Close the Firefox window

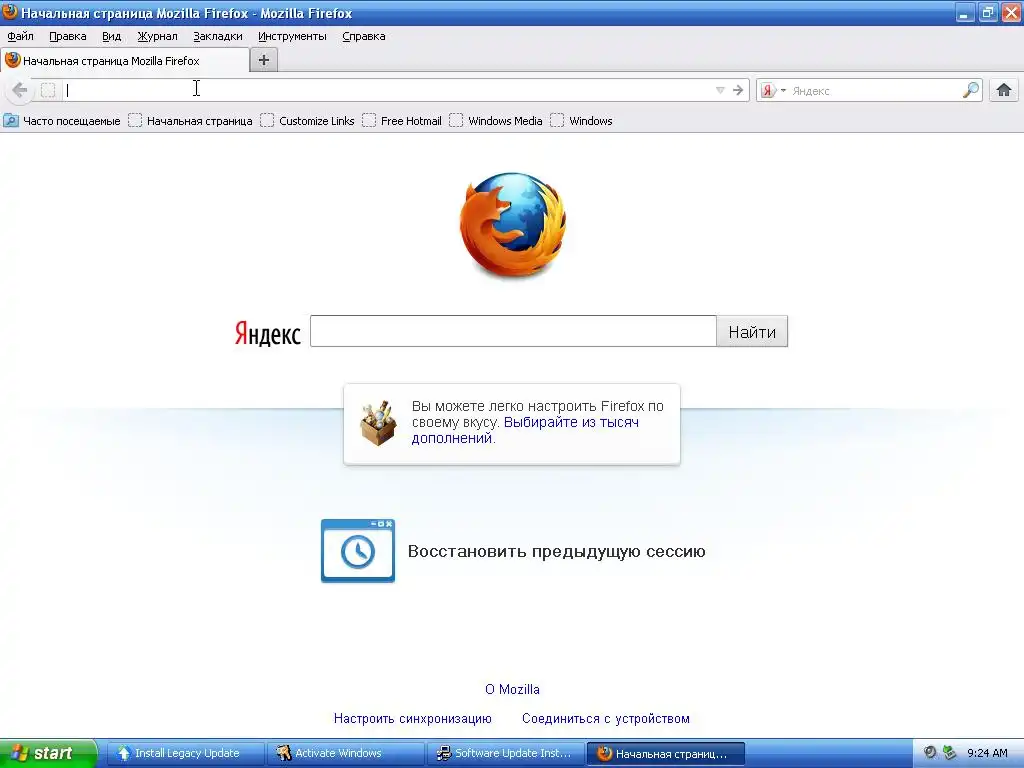click(1012, 12)
